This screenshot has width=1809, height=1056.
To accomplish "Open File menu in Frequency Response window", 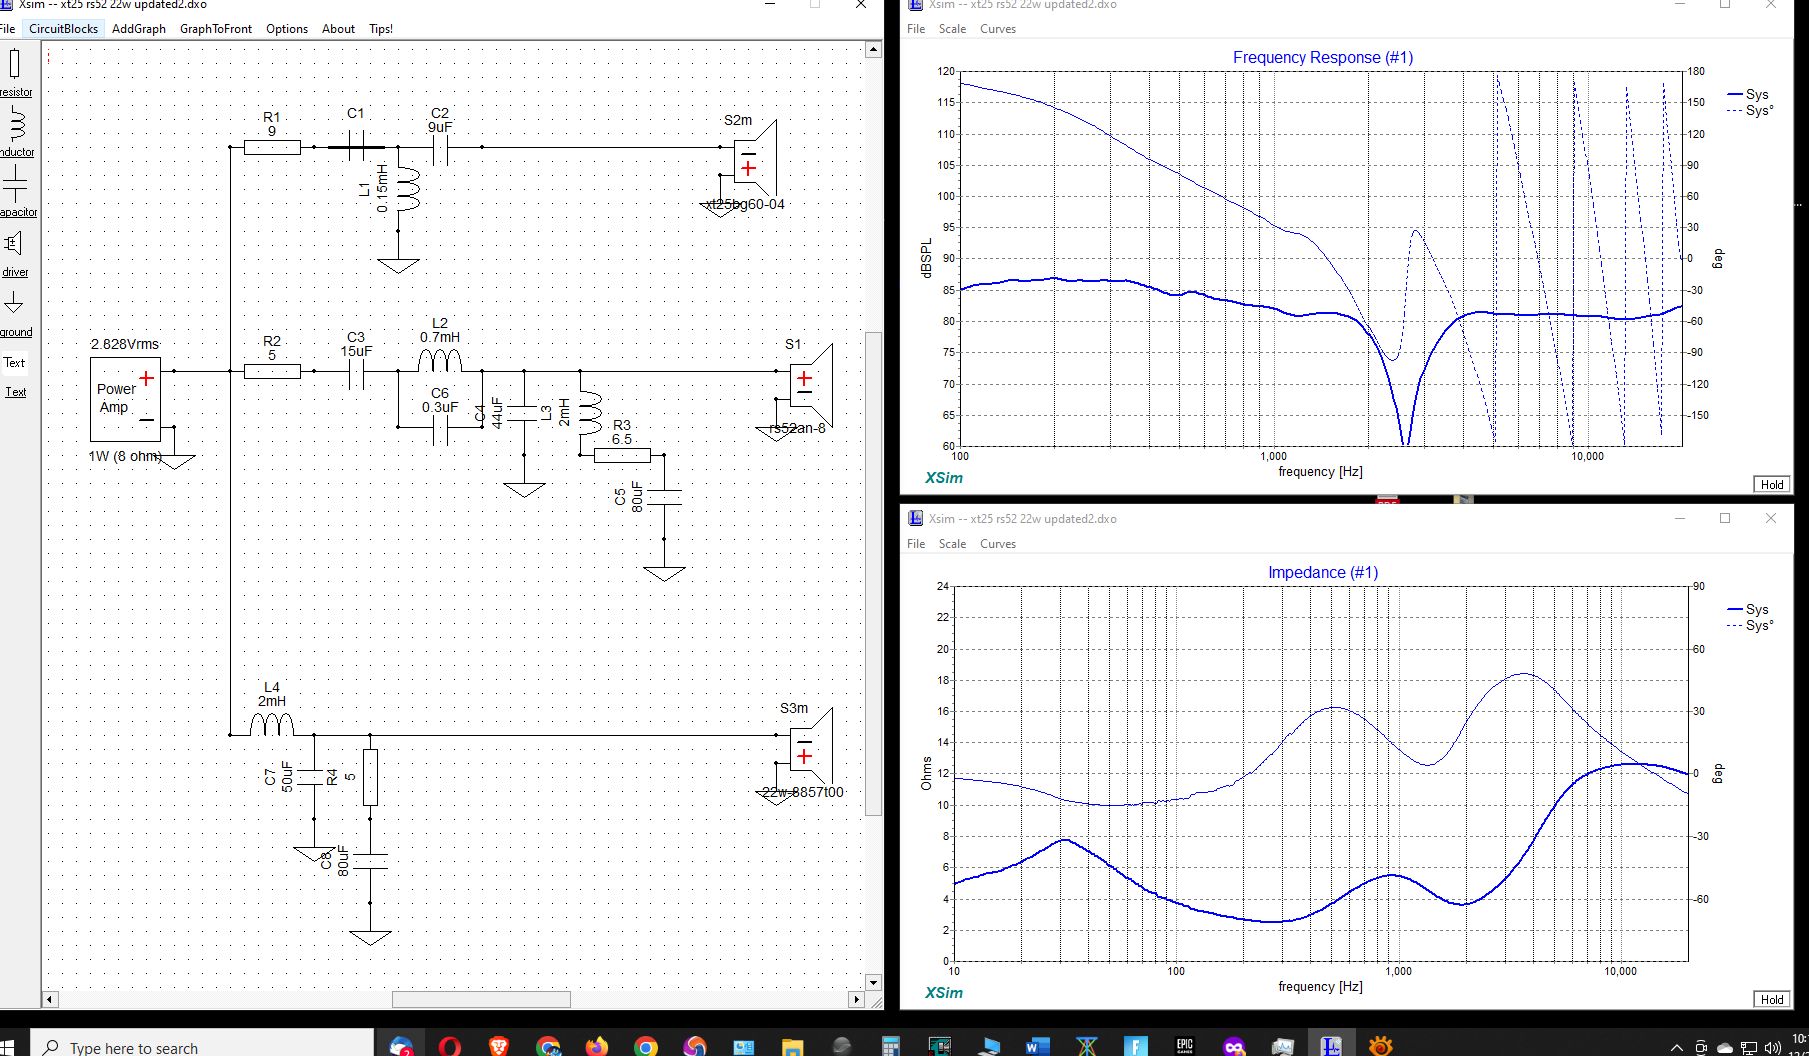I will [x=916, y=29].
